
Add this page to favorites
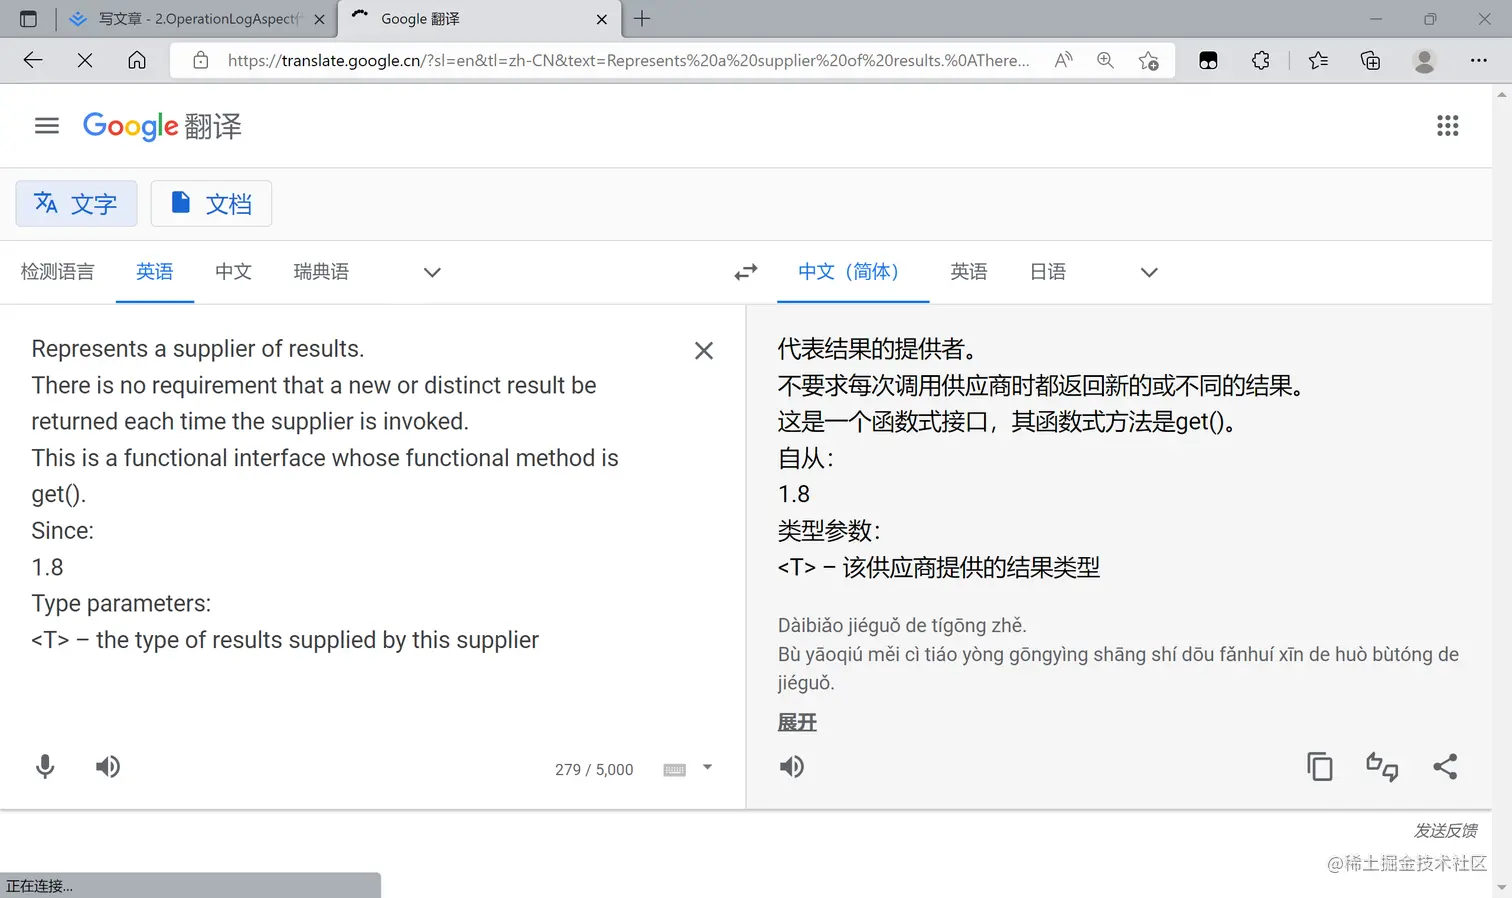(1149, 60)
